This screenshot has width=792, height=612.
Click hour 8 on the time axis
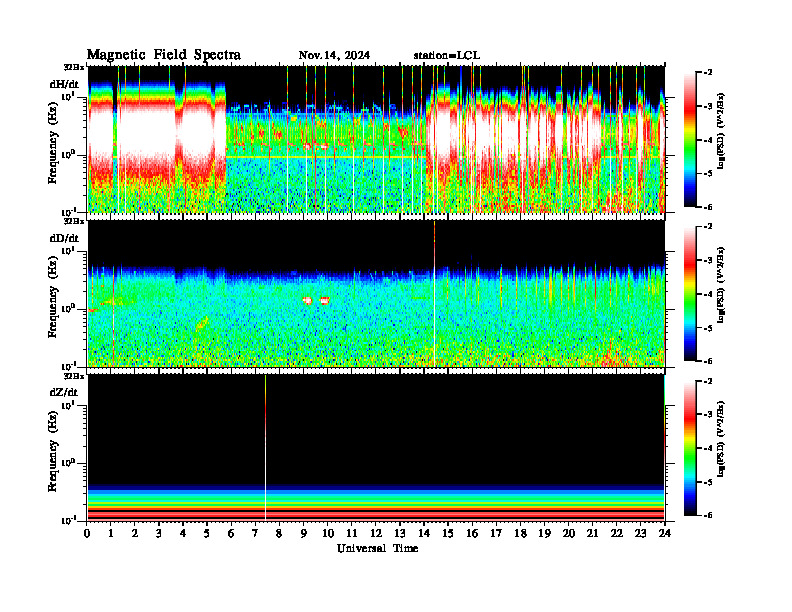279,533
